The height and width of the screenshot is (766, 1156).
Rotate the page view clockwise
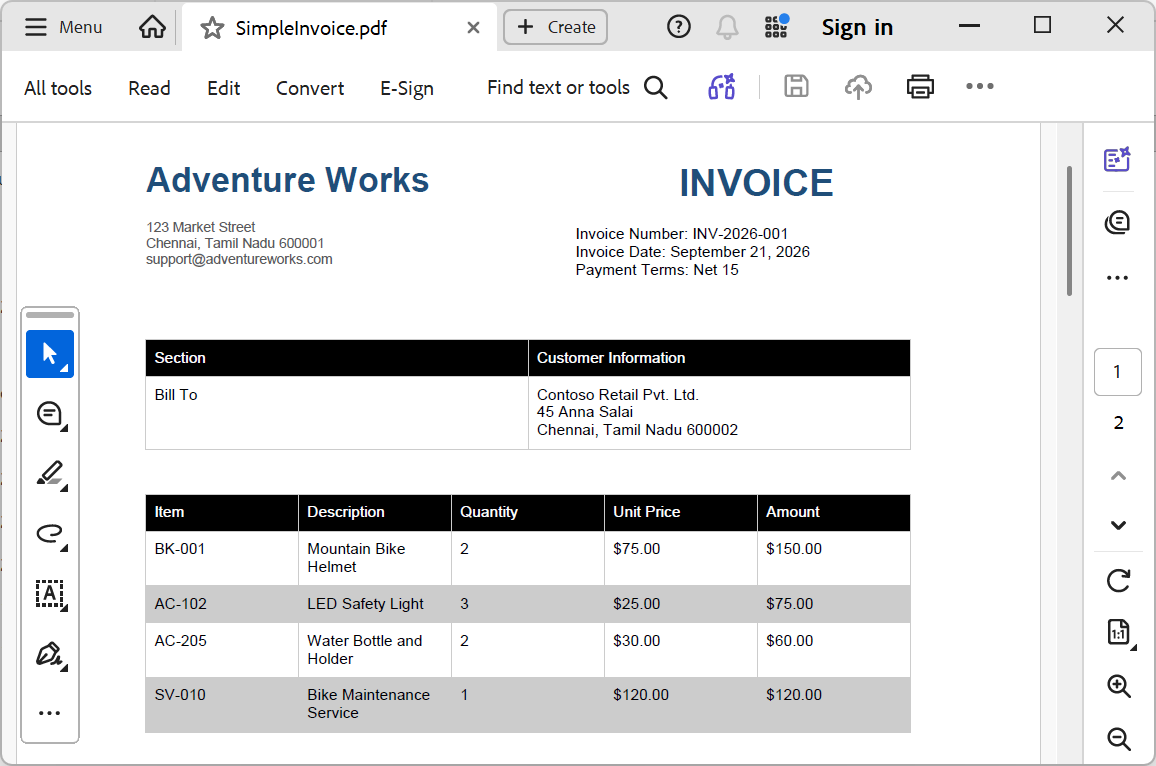tap(1118, 581)
